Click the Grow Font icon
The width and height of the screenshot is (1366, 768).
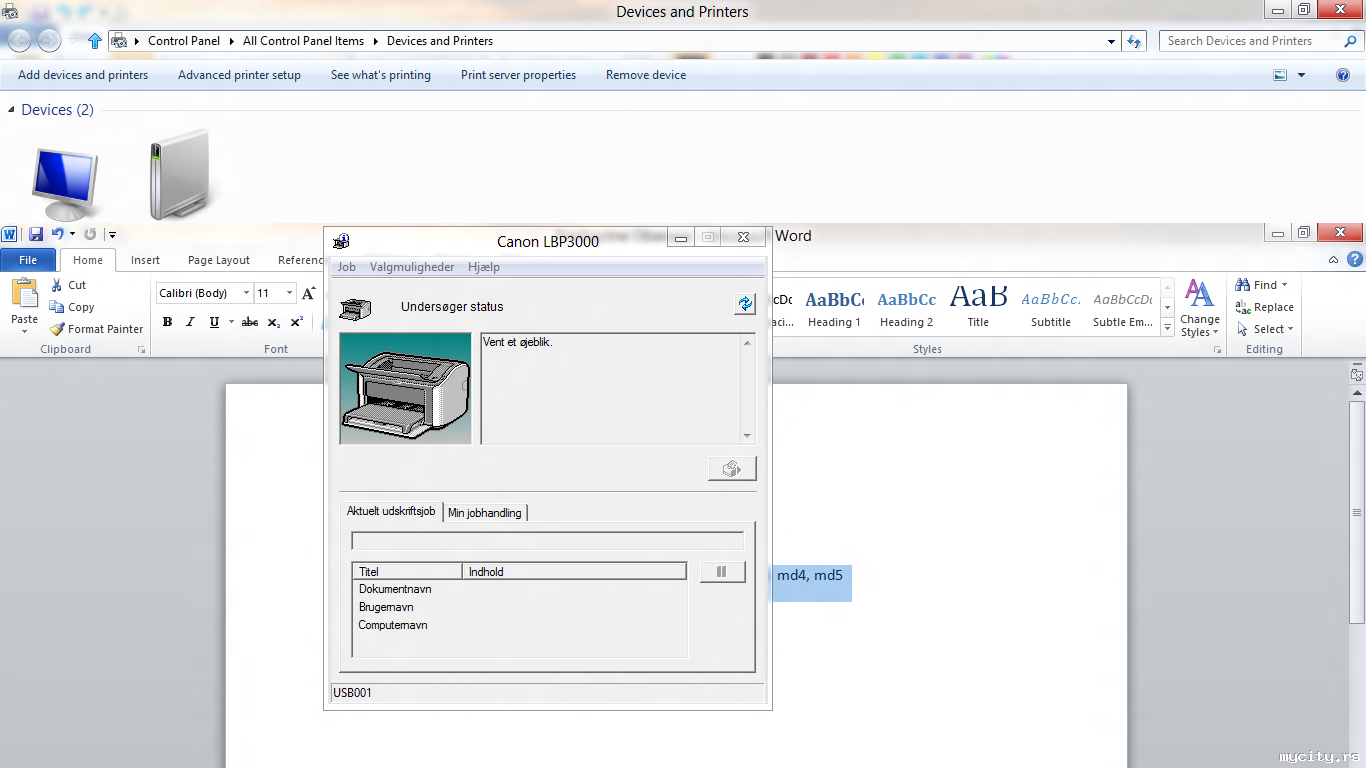(309, 293)
